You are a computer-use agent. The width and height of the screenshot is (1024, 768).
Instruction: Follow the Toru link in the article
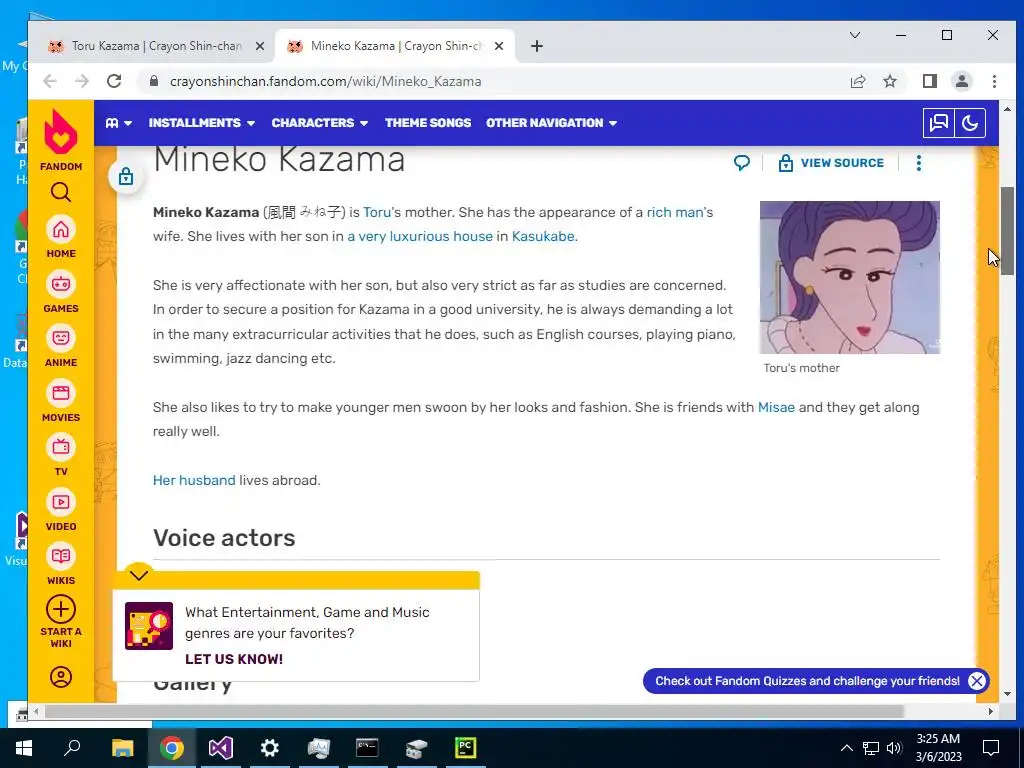[x=377, y=212]
